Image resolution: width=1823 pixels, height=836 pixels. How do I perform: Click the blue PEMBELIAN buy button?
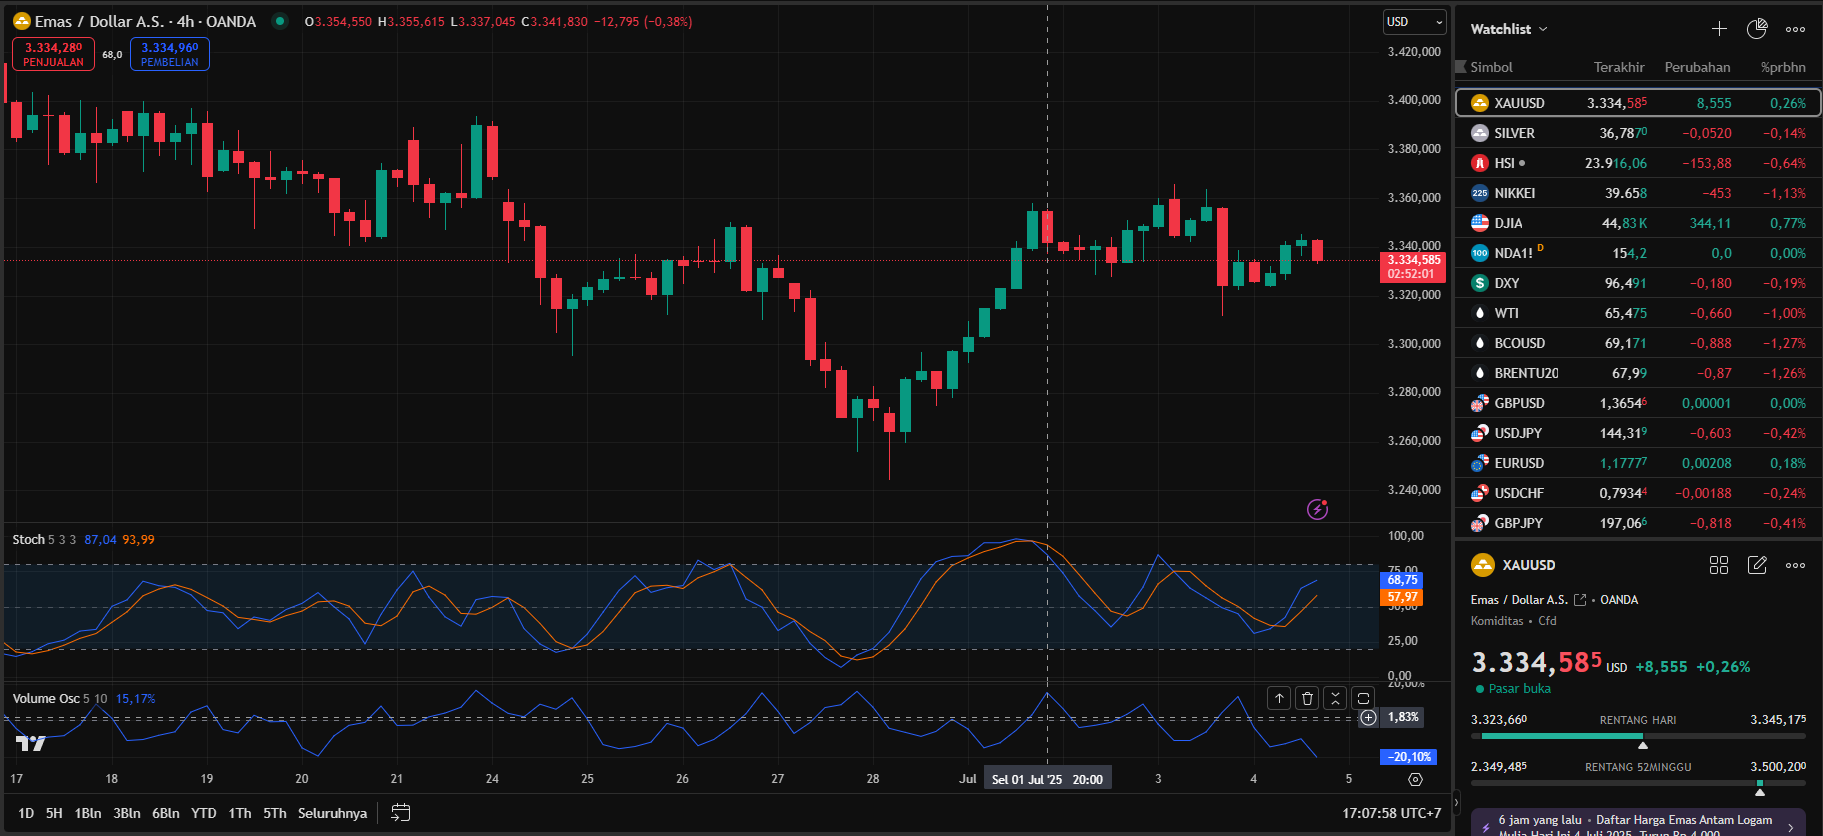170,54
